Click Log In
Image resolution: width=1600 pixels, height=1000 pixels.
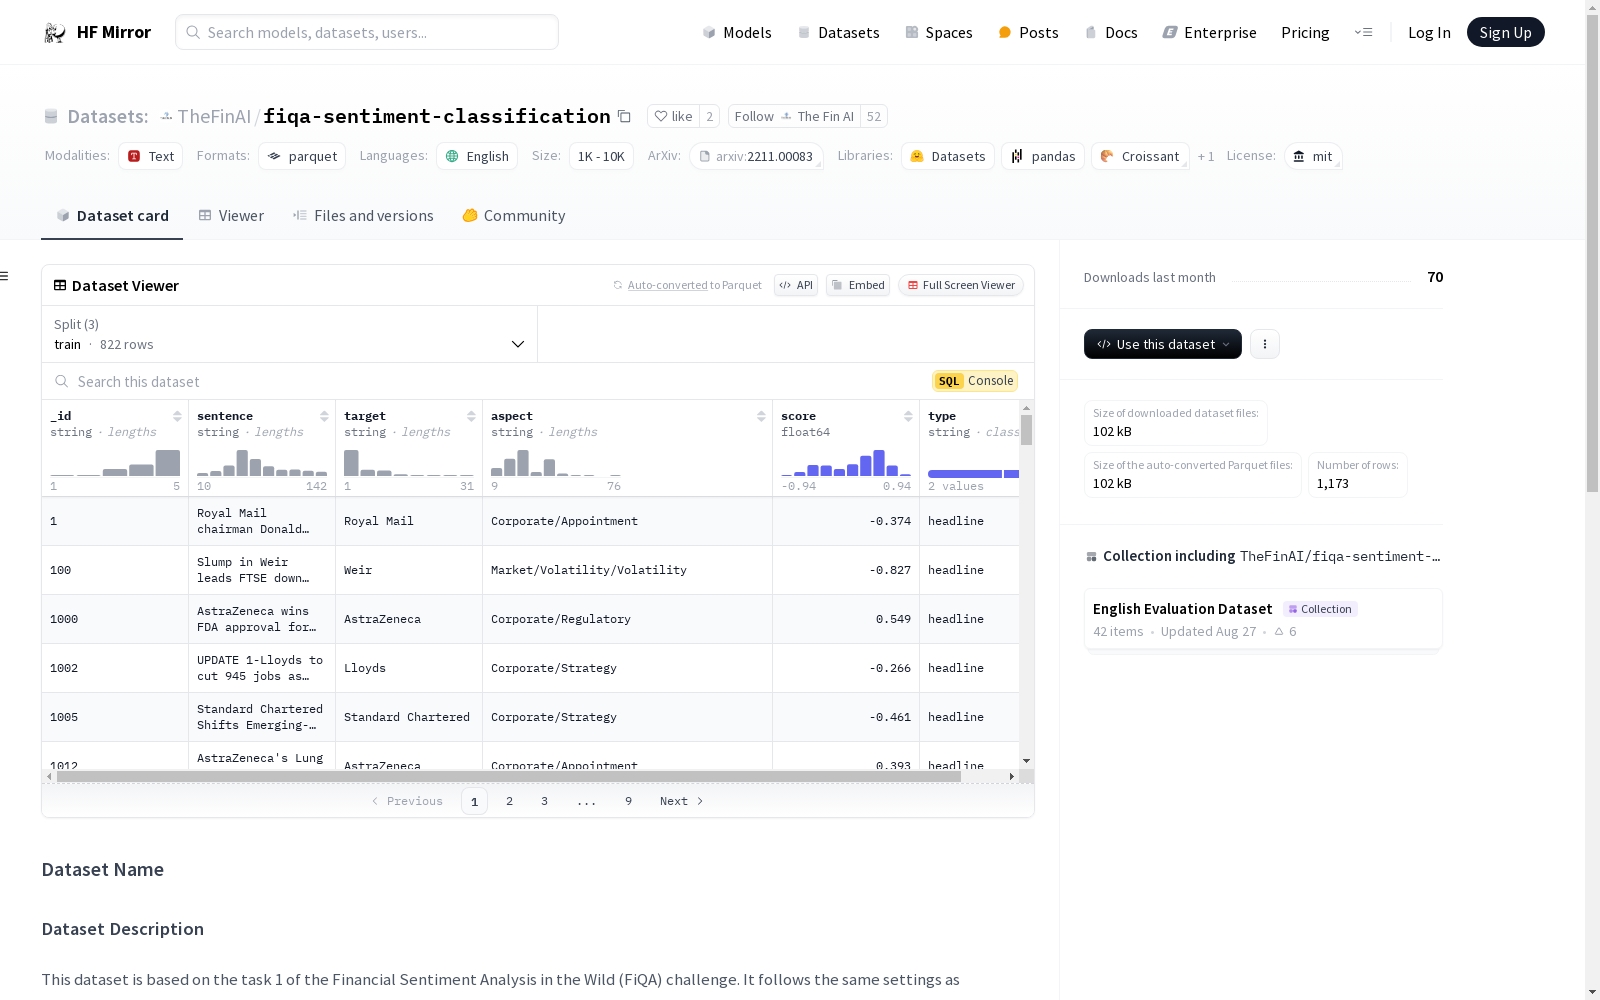1429,32
